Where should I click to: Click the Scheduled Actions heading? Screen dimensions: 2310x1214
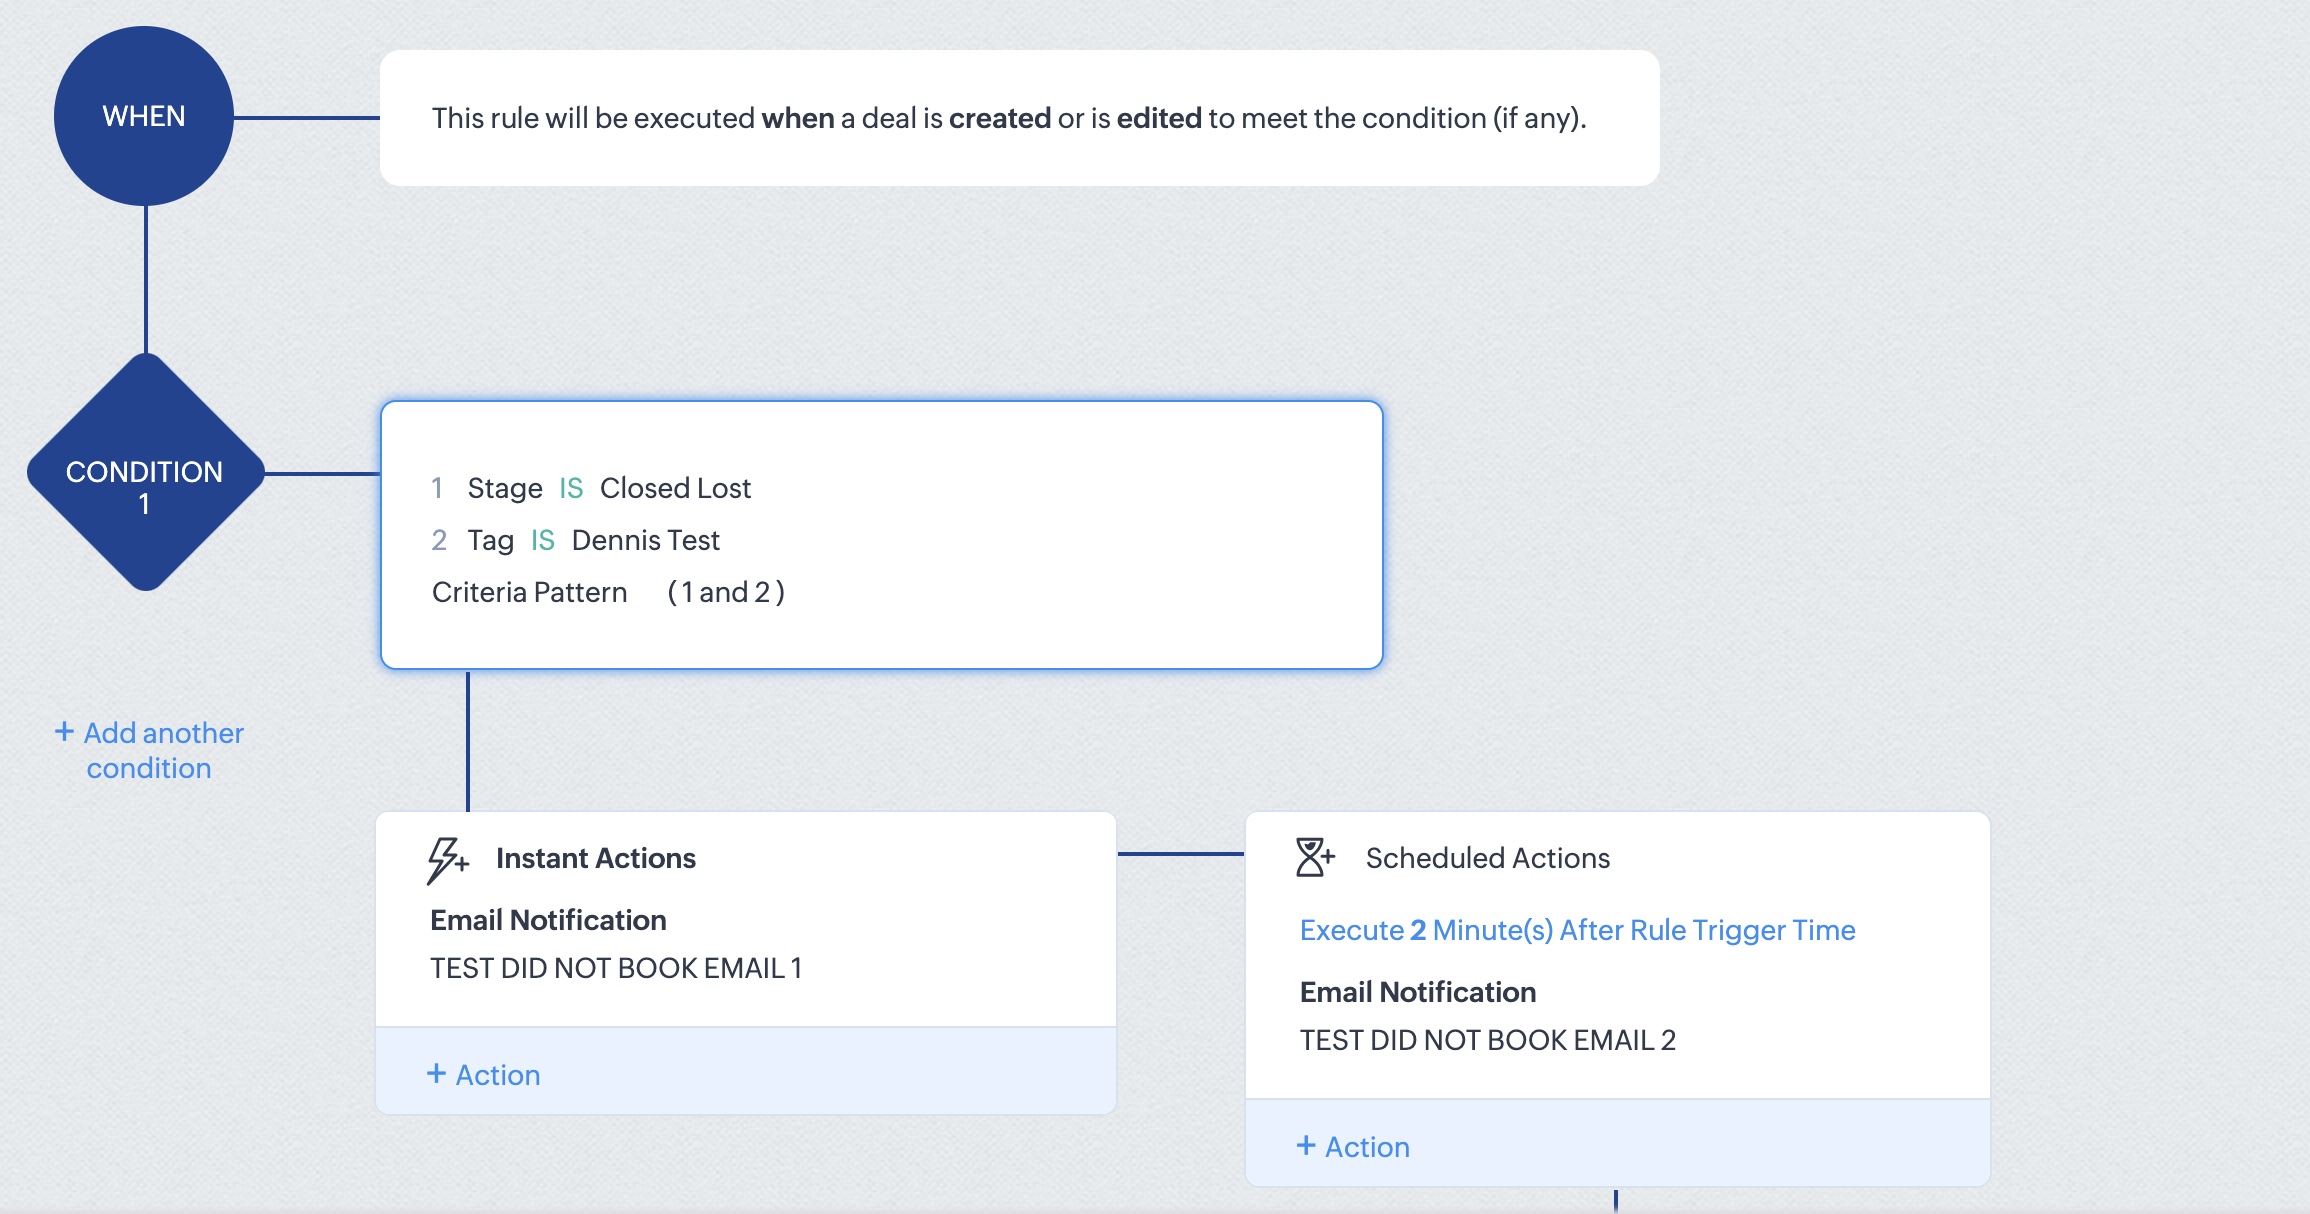[x=1487, y=858]
